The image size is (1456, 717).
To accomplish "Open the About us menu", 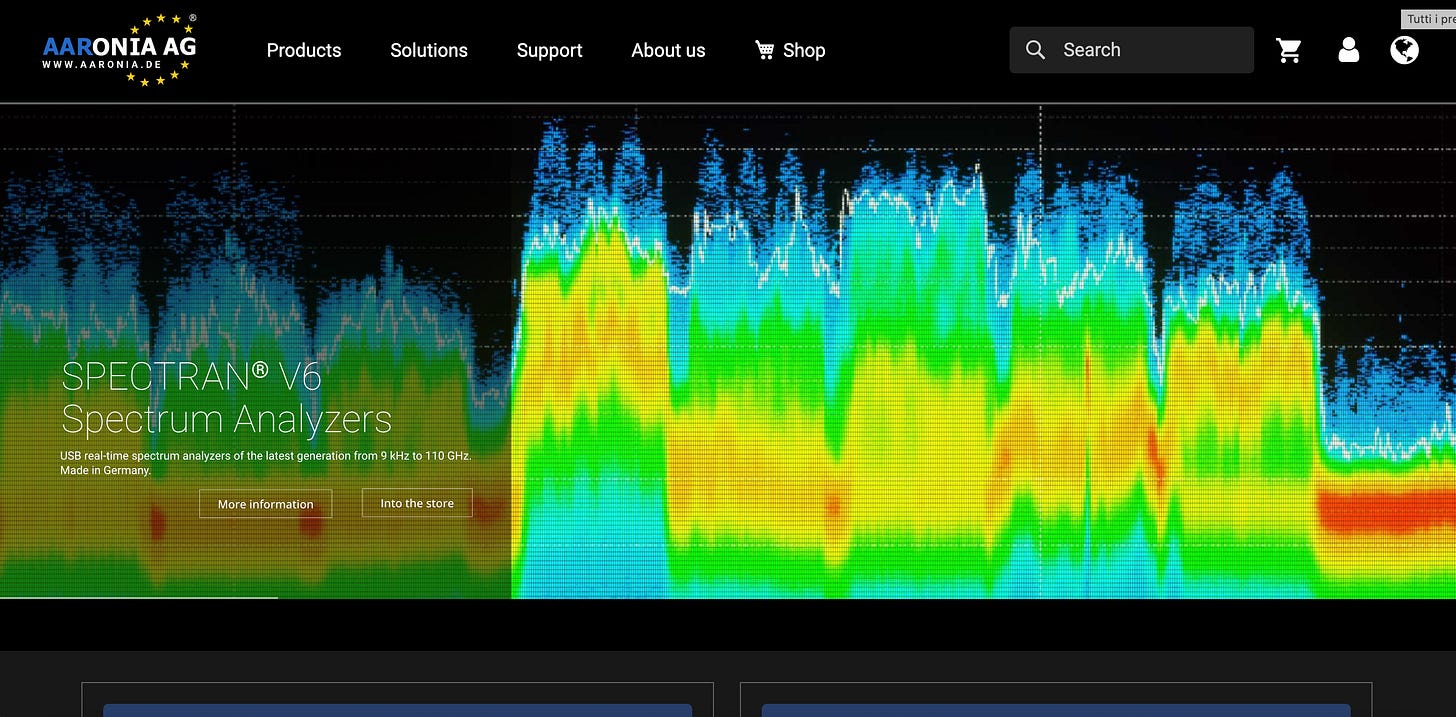I will [668, 50].
